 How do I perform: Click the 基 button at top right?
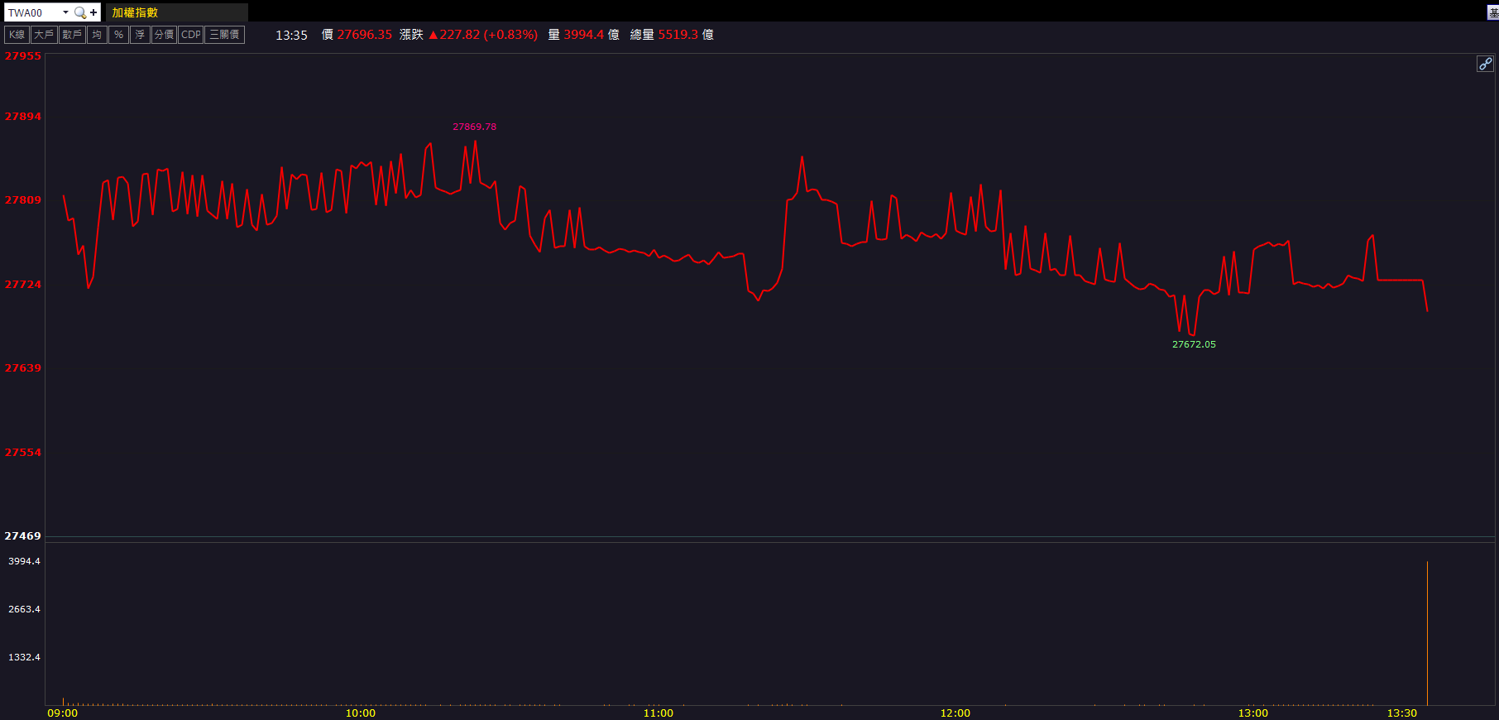(x=1493, y=13)
